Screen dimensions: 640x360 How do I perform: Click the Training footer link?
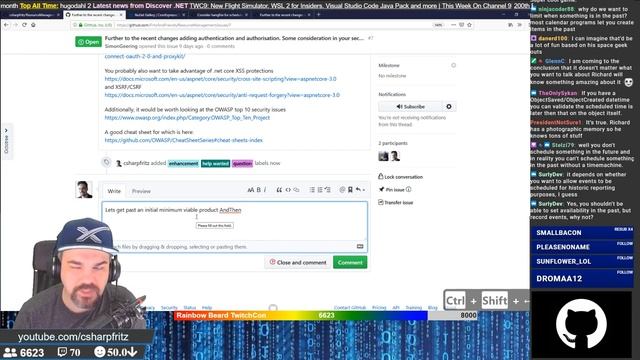pyautogui.click(x=413, y=307)
